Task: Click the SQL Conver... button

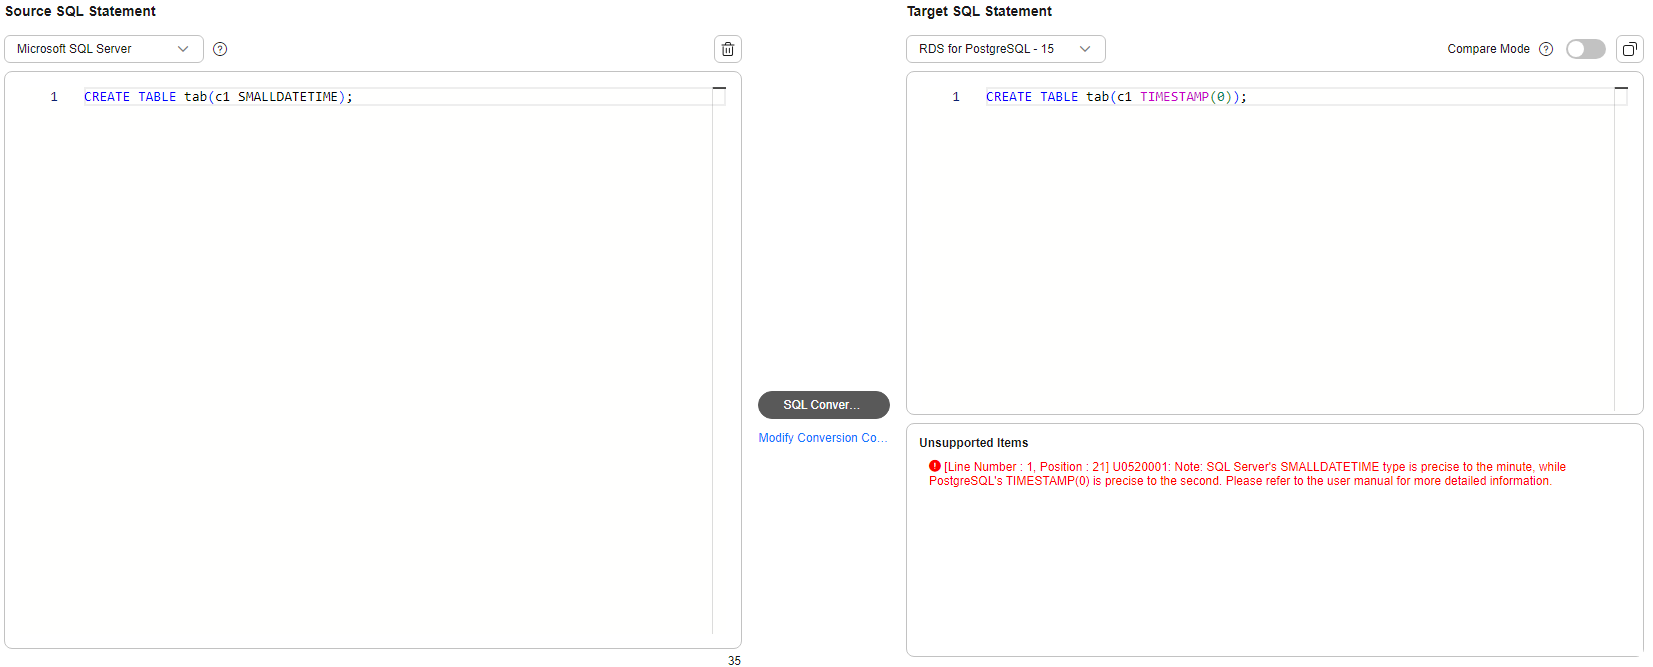Action: click(x=824, y=405)
